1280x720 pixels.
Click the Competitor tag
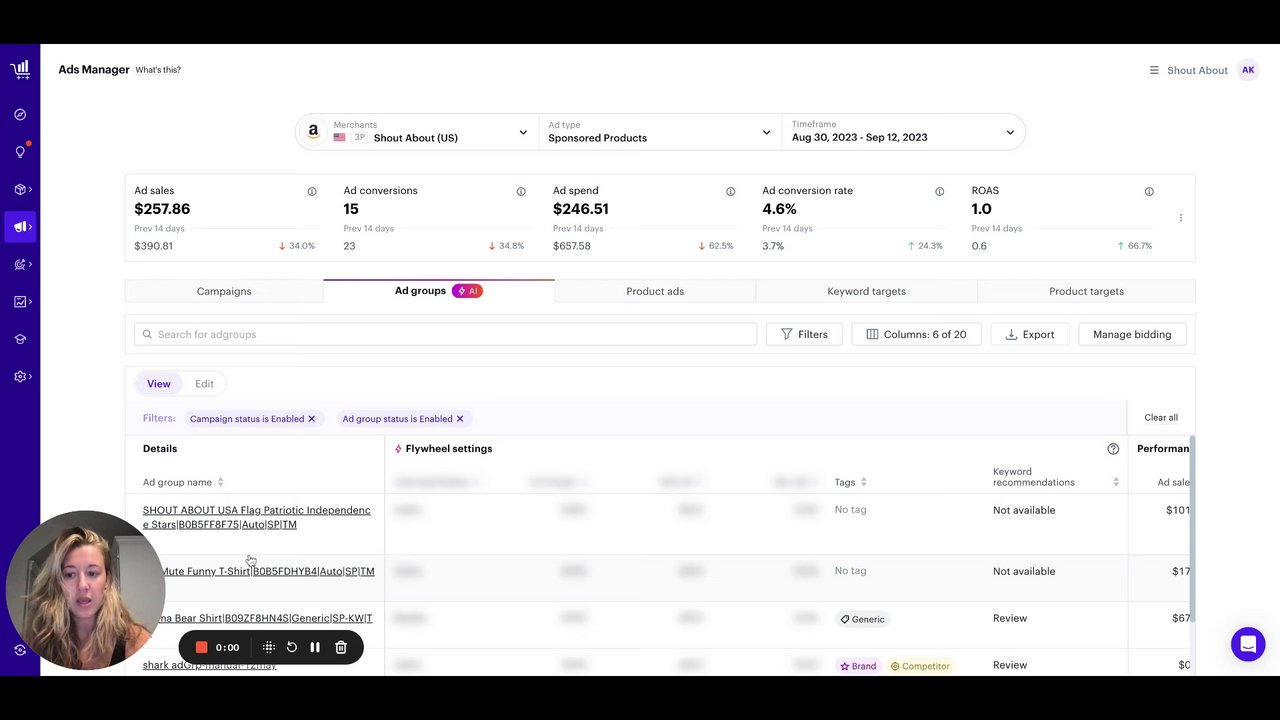(920, 666)
